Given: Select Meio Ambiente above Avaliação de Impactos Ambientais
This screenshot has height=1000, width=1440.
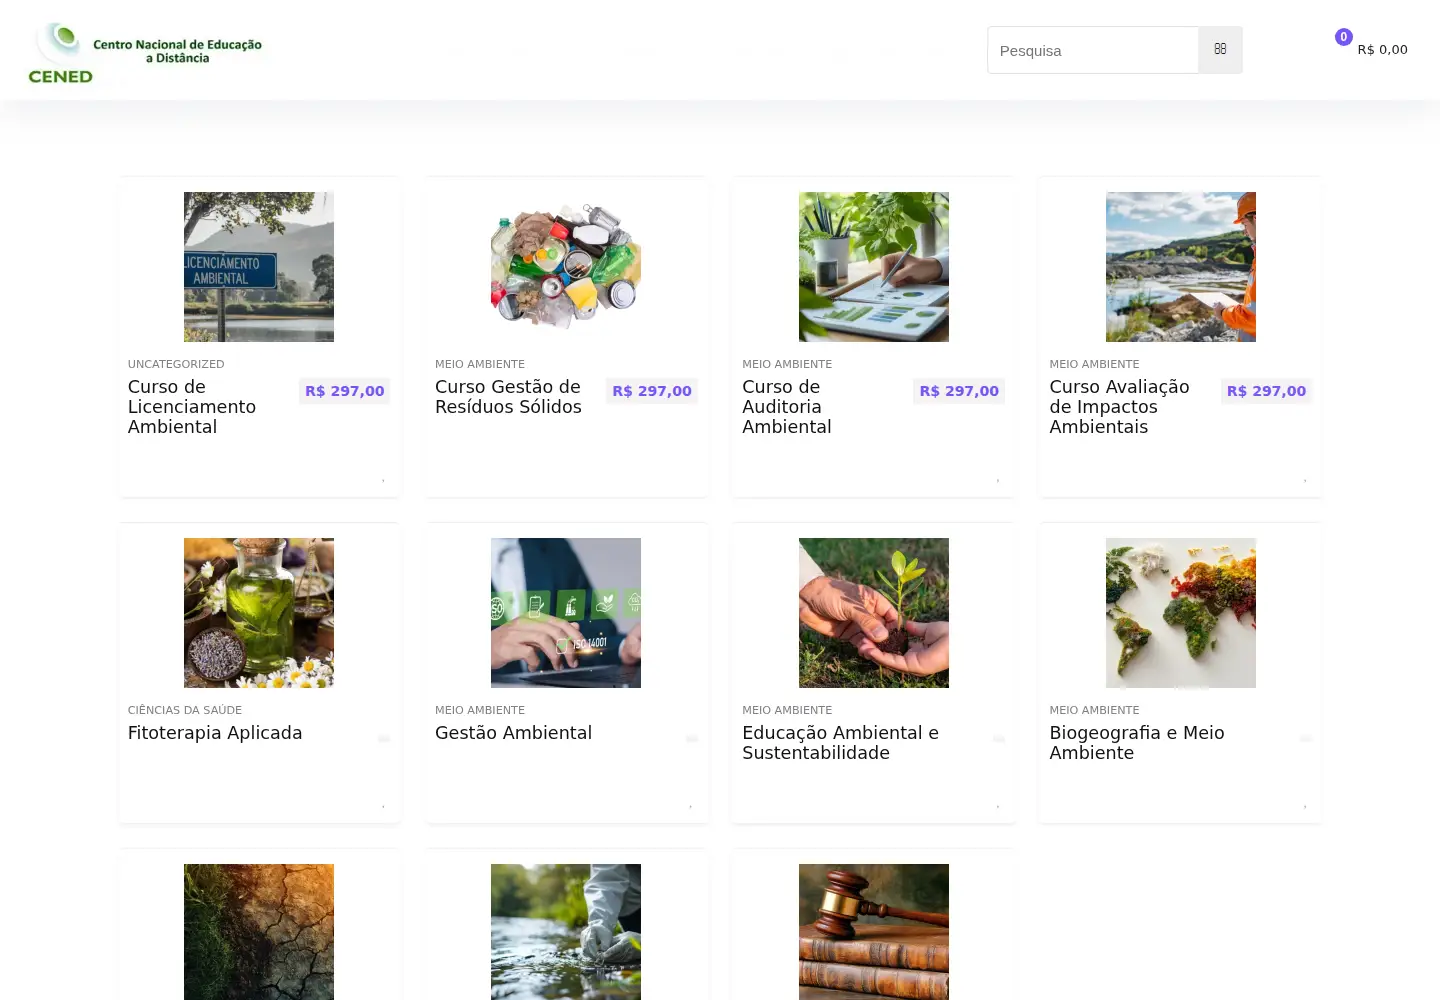Looking at the screenshot, I should point(1094,364).
